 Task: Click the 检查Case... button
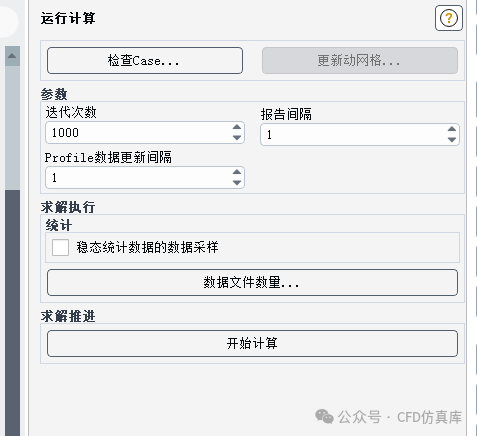point(145,60)
